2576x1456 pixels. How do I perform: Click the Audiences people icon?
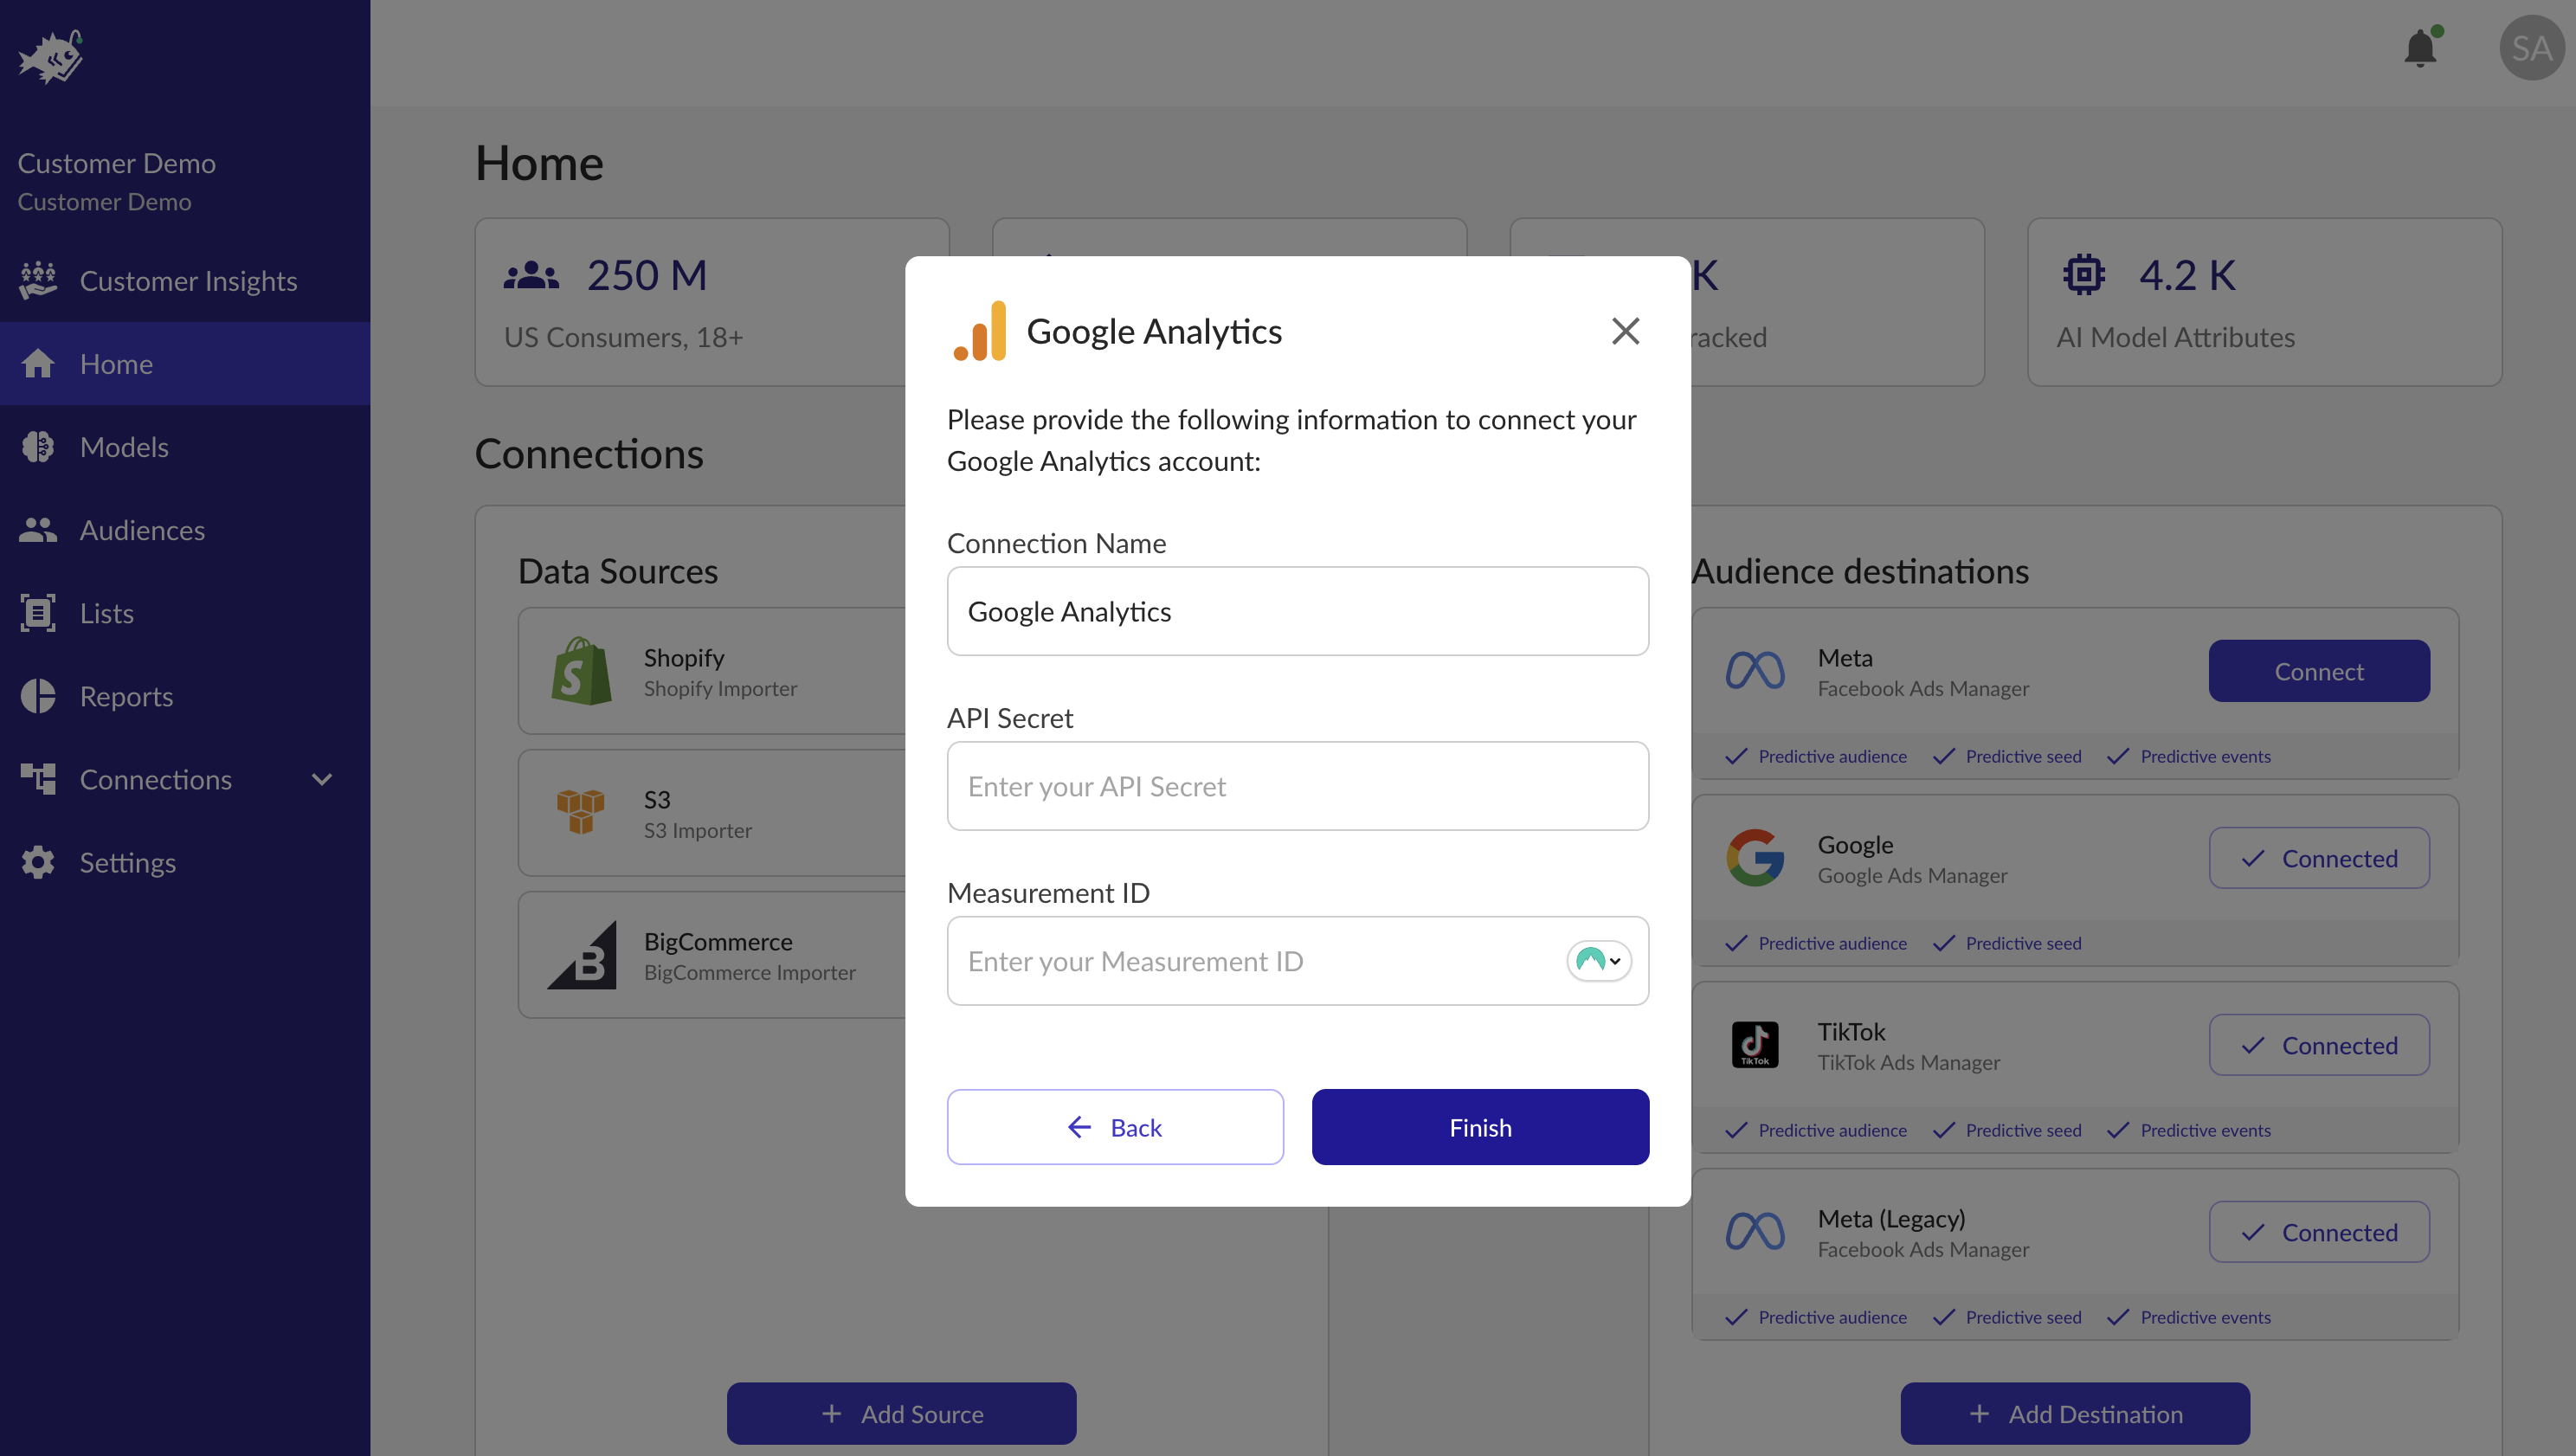(x=38, y=529)
